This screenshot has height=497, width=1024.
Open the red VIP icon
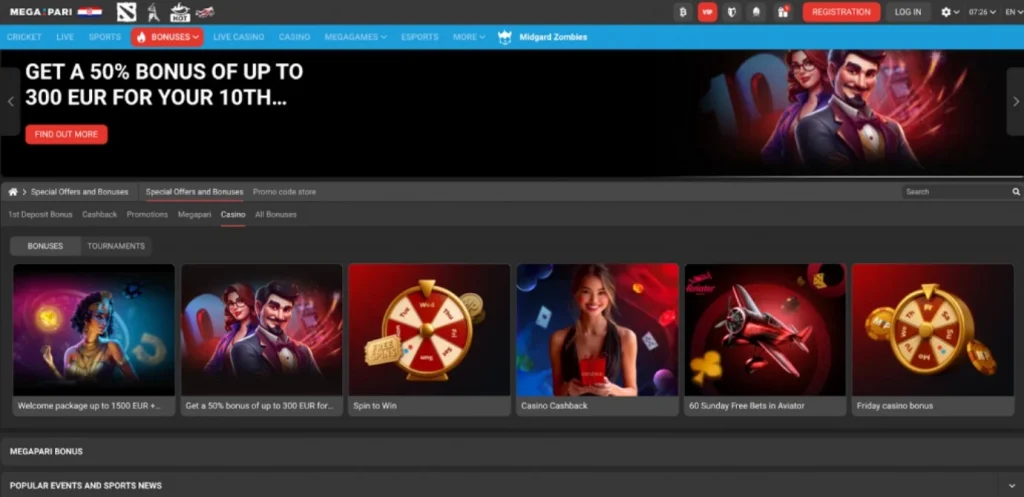(708, 12)
